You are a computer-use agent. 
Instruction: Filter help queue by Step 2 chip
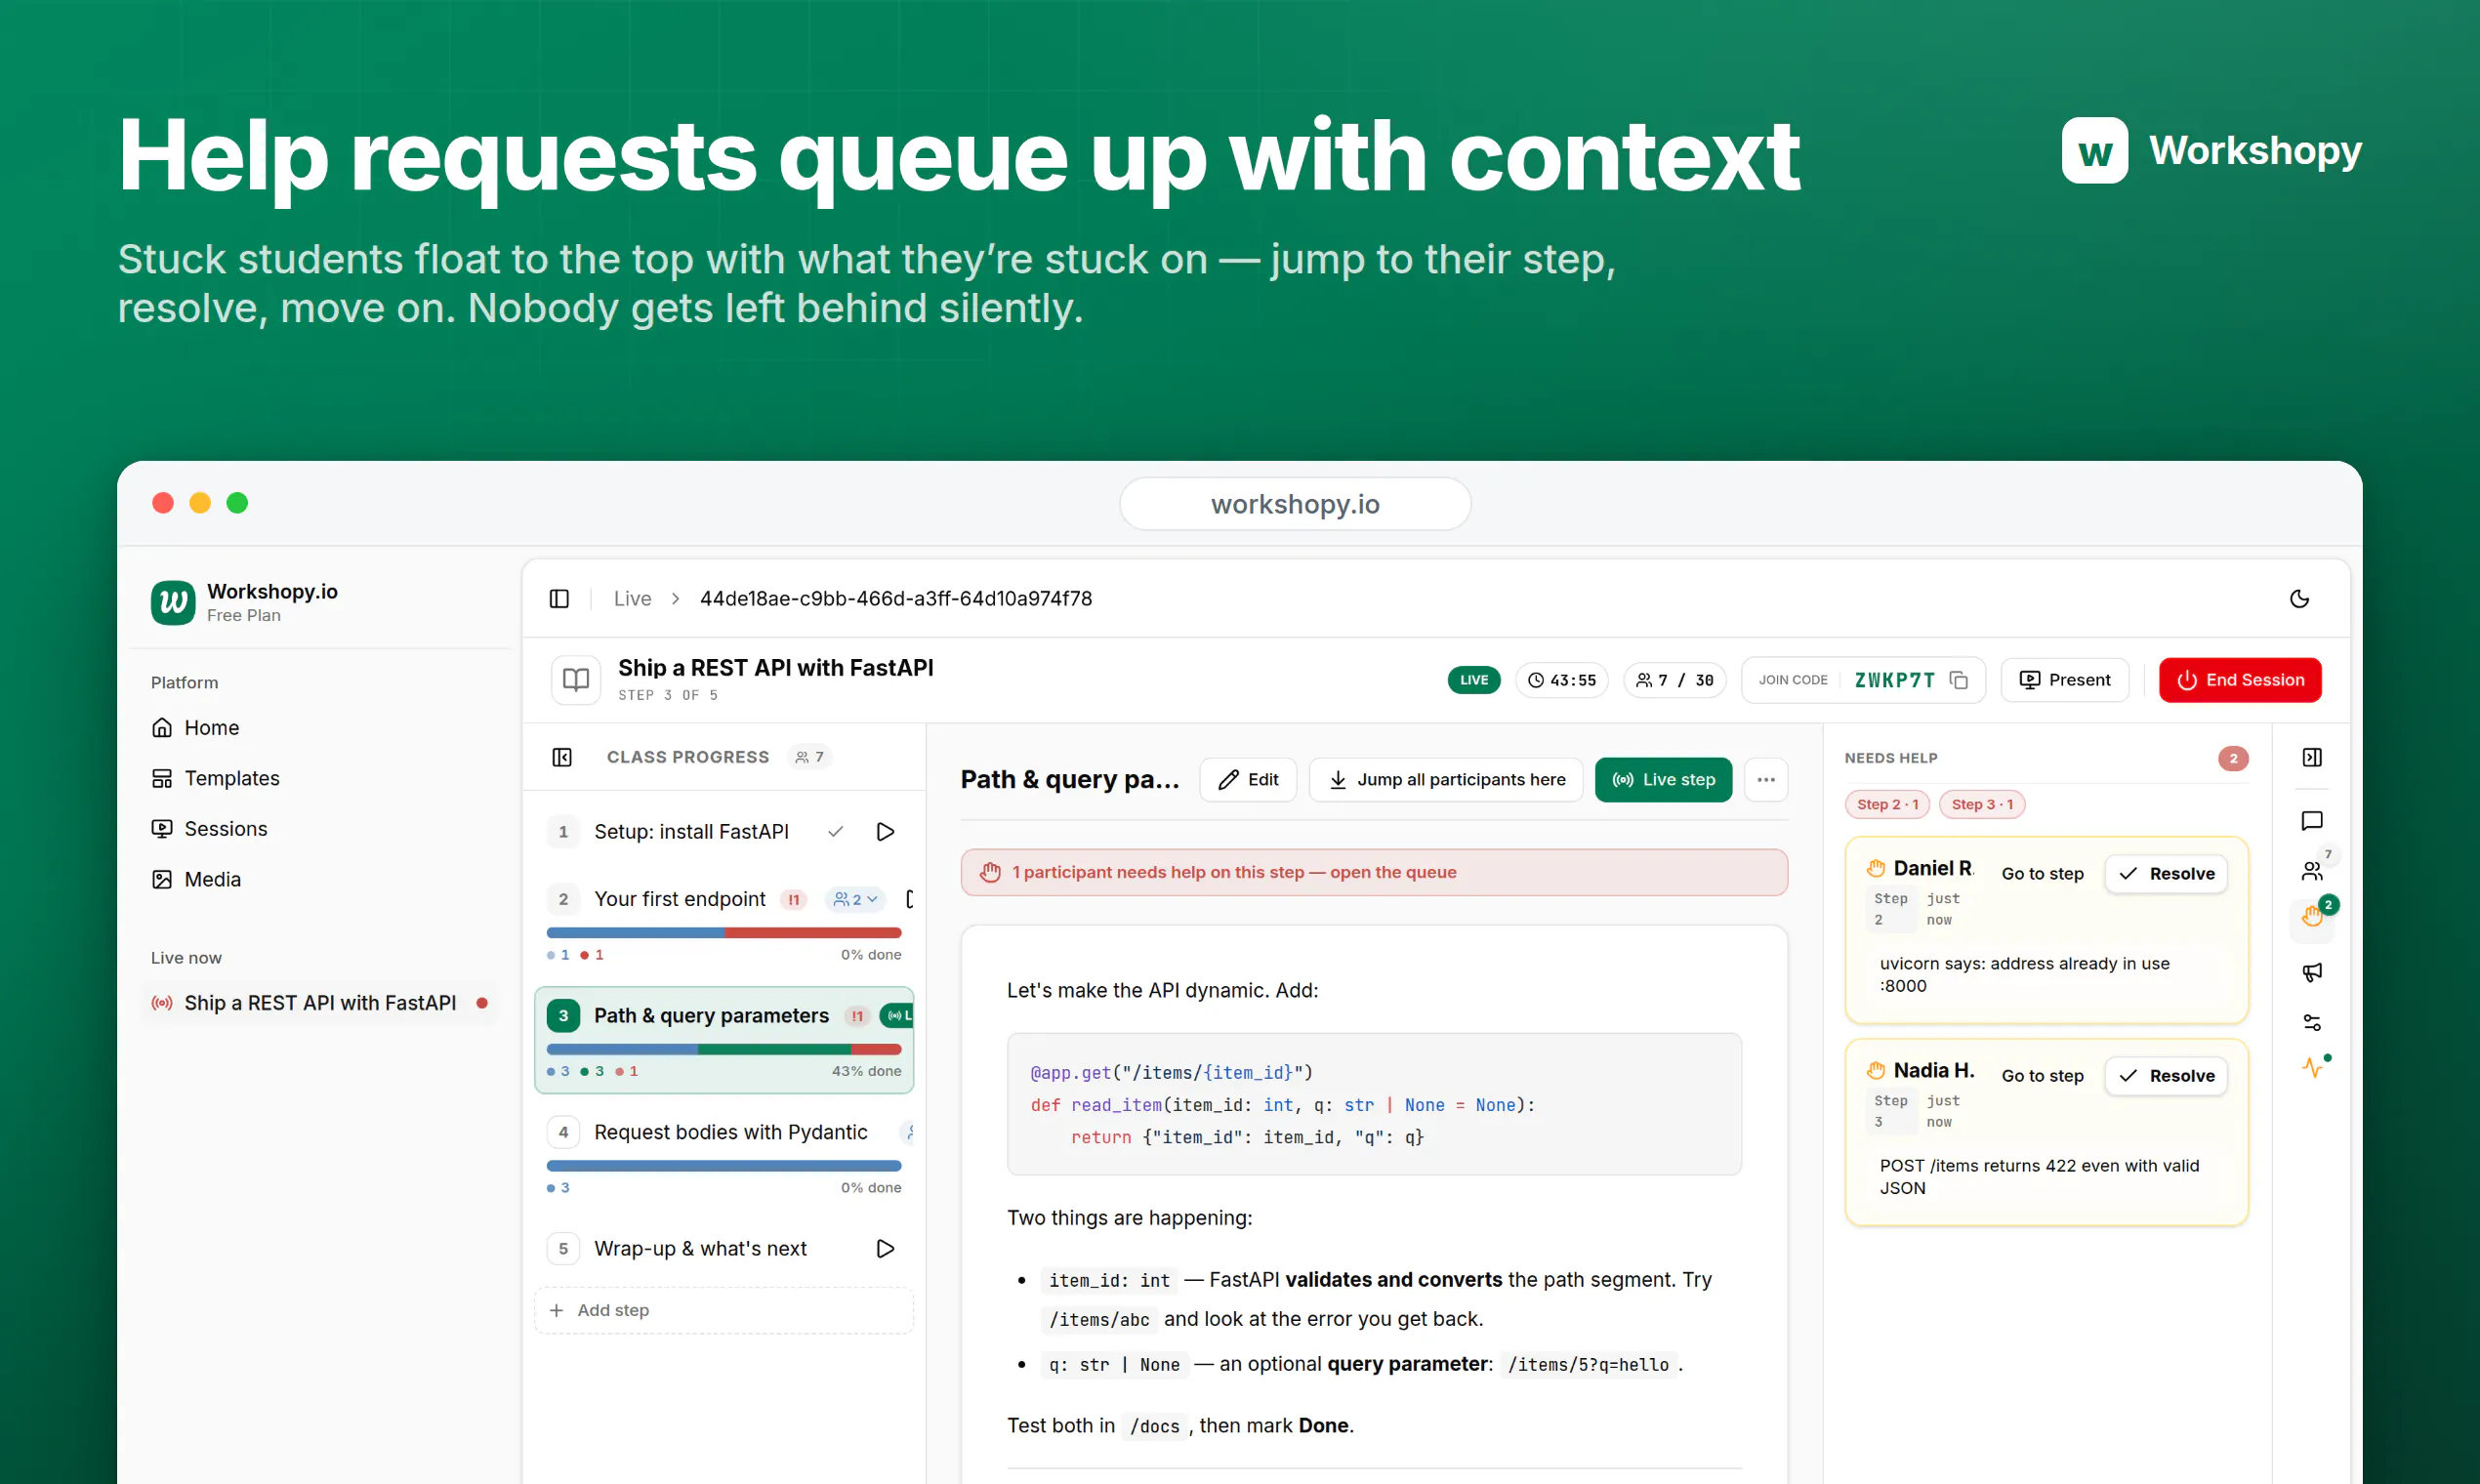1887,804
